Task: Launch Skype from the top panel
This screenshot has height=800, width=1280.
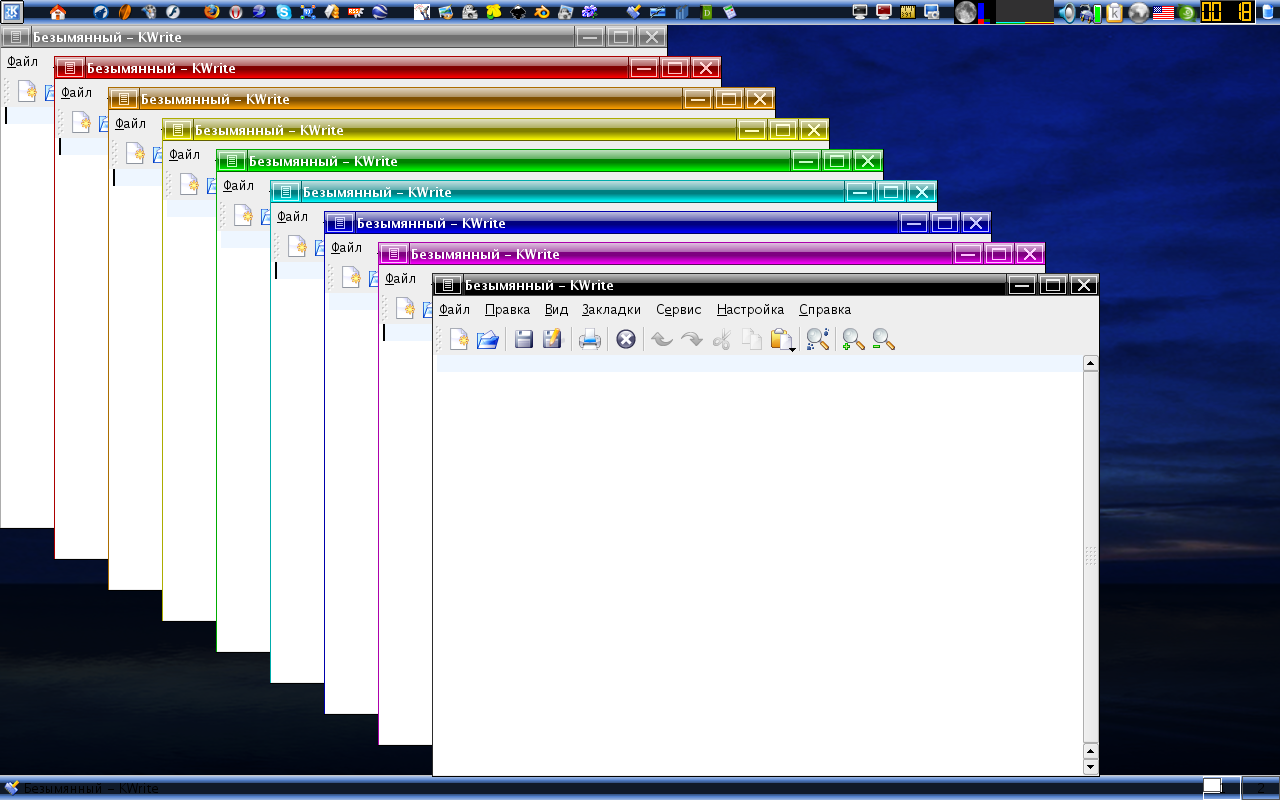Action: pyautogui.click(x=284, y=12)
